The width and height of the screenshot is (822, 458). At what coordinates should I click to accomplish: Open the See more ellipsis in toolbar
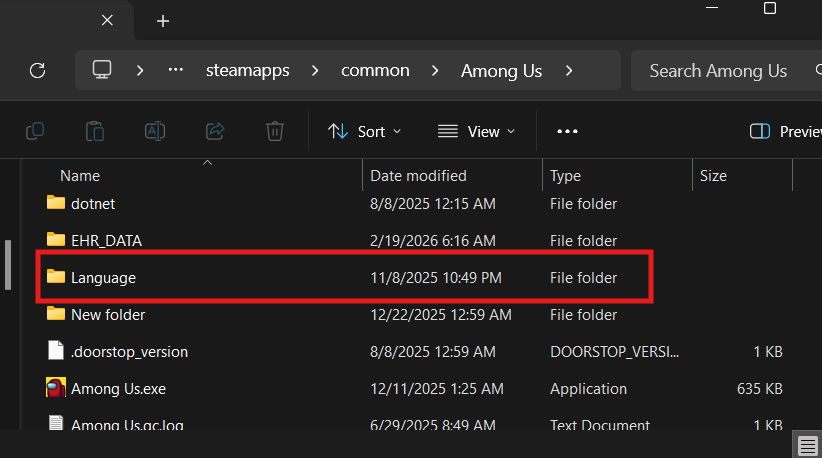[567, 132]
